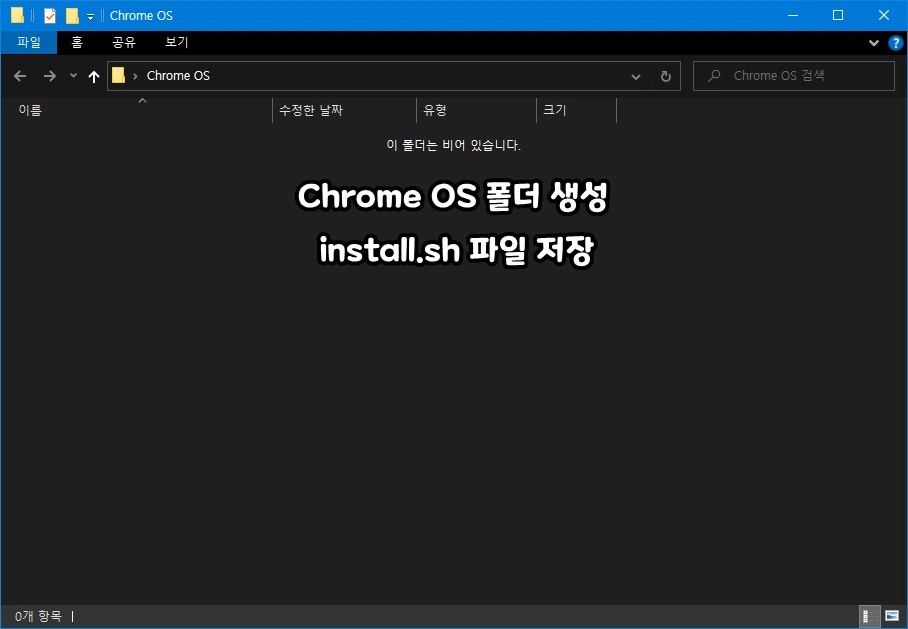Click the 0개 항목 status text

[x=38, y=616]
